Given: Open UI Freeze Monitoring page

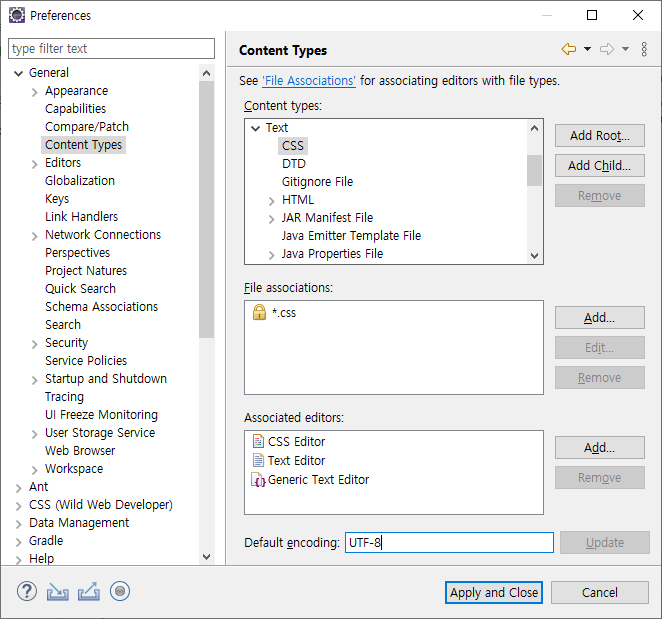Looking at the screenshot, I should pos(101,415).
